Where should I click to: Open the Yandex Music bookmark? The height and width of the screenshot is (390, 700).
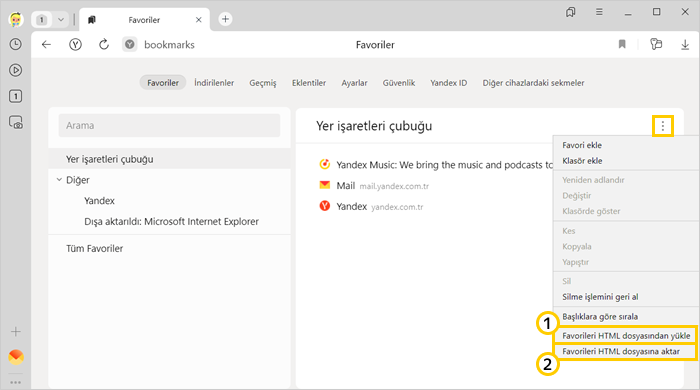click(435, 165)
